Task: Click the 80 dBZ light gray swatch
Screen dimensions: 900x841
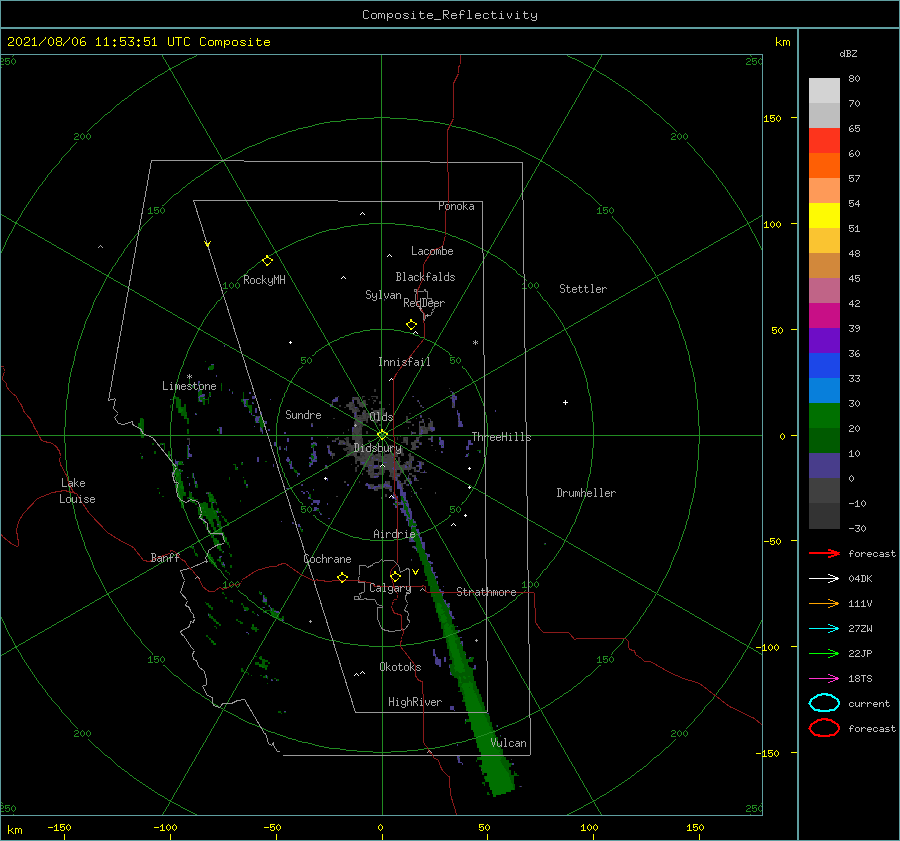Action: click(824, 91)
